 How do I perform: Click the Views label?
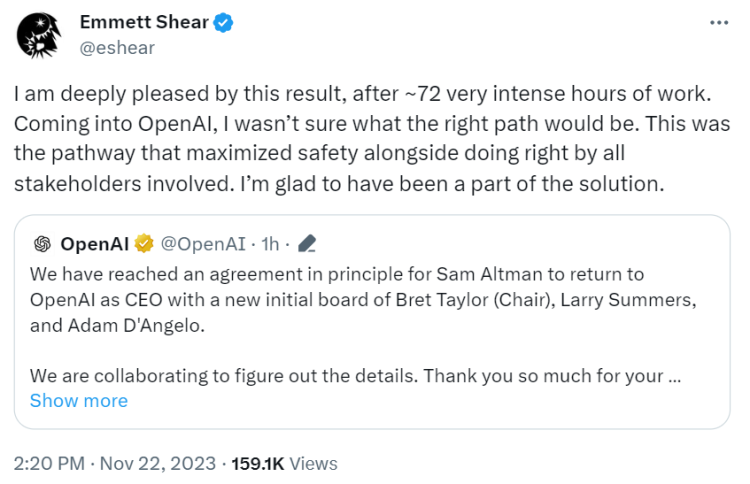point(313,463)
